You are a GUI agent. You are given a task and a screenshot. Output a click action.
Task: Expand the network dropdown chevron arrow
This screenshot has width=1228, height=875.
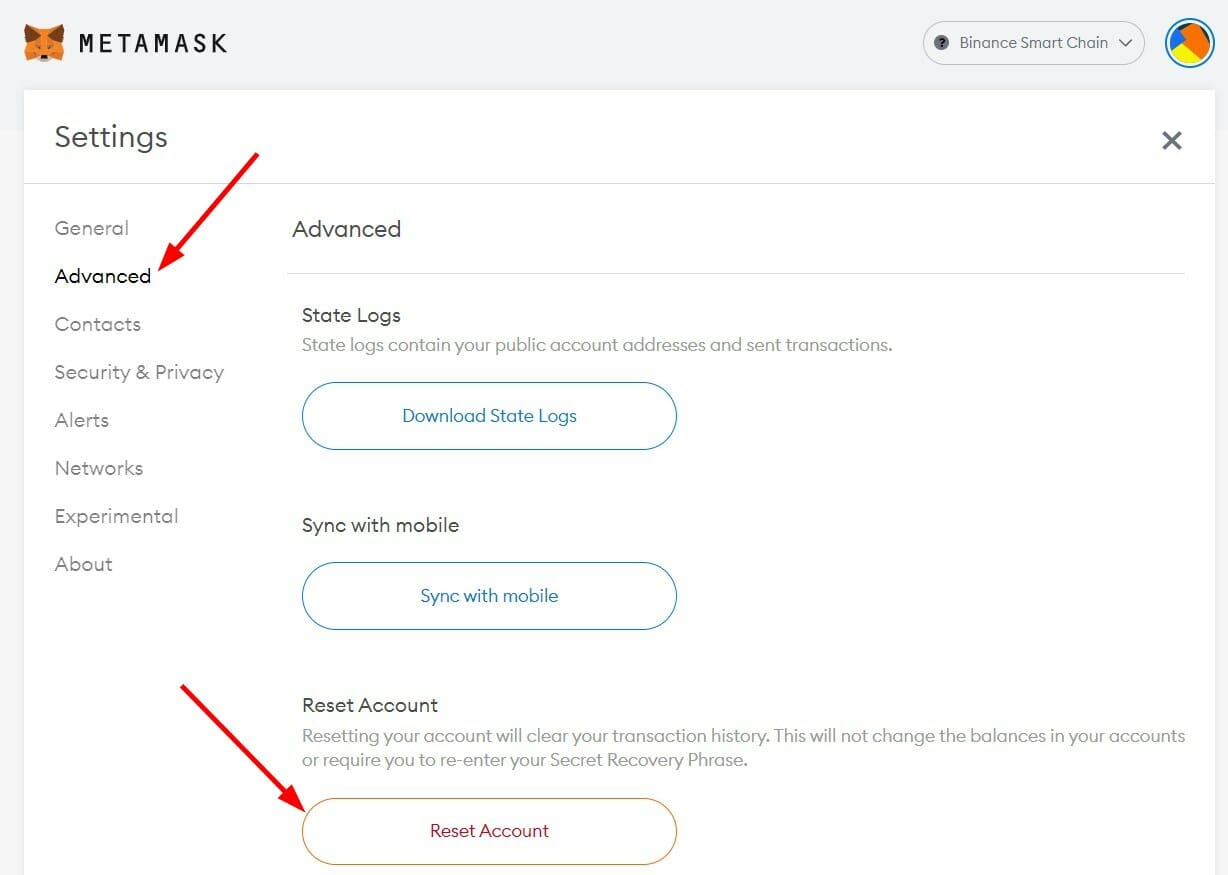[x=1126, y=43]
